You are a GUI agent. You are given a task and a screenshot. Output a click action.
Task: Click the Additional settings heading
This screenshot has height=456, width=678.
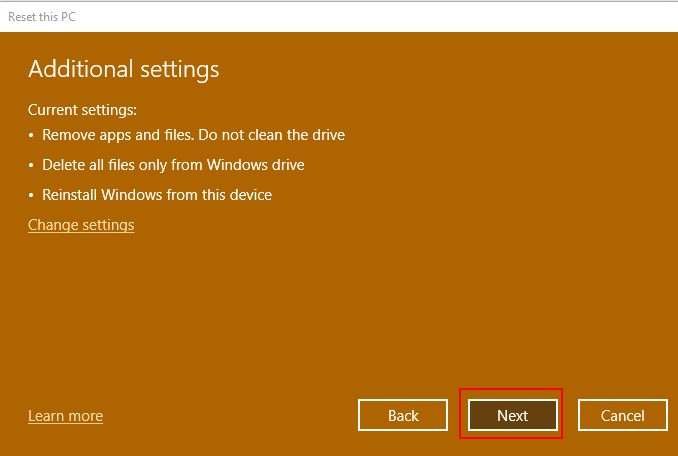click(x=123, y=69)
